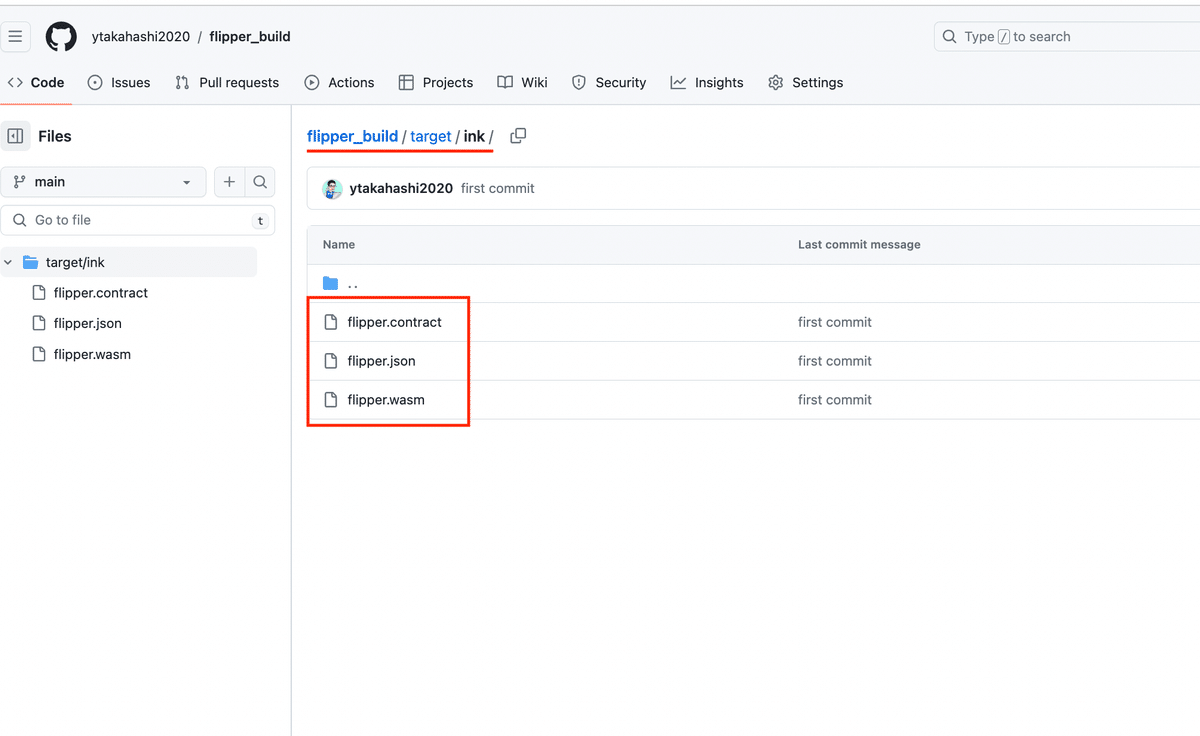Click the file icon beside flipper.wasm in list
The height and width of the screenshot is (736, 1200).
[x=331, y=400]
